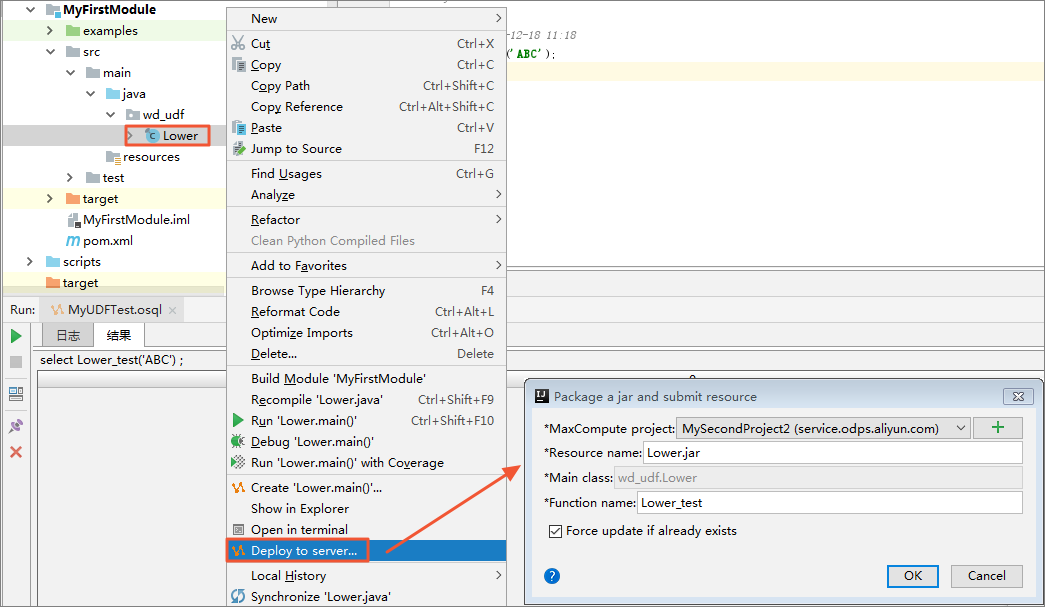
Task: Select Recompile 'Lower.java'
Action: [367, 400]
